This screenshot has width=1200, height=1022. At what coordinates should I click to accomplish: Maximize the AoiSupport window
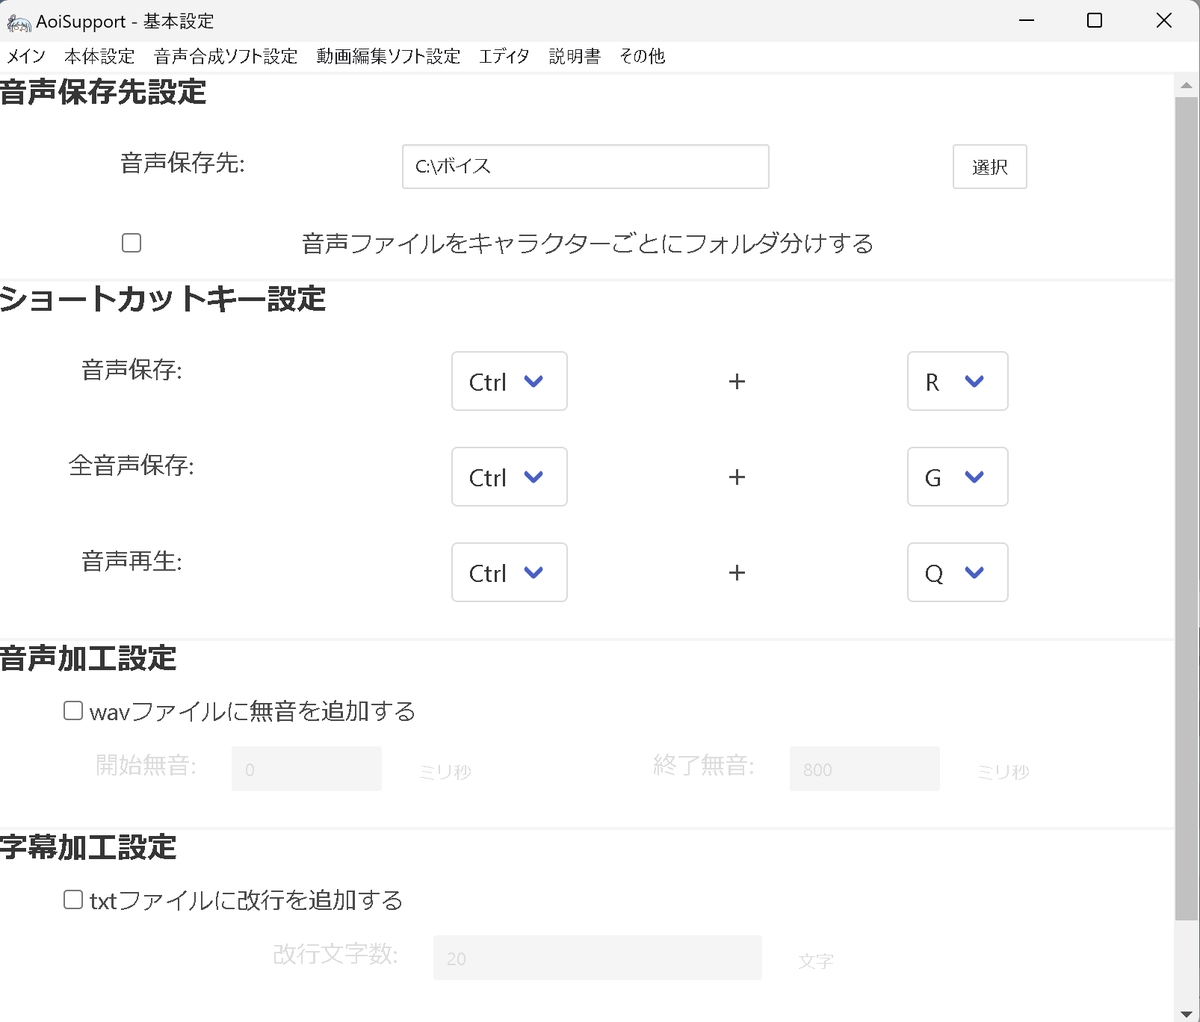(x=1095, y=21)
